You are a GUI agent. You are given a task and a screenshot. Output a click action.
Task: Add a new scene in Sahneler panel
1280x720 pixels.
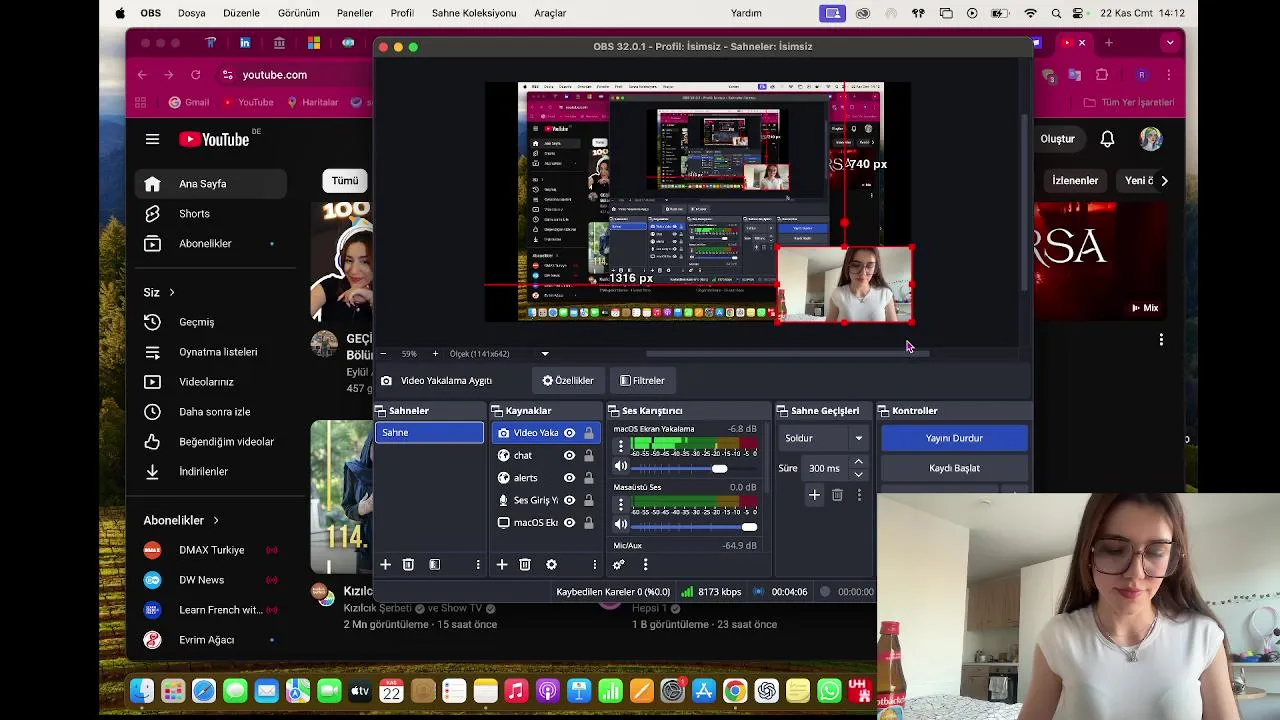pyautogui.click(x=385, y=565)
